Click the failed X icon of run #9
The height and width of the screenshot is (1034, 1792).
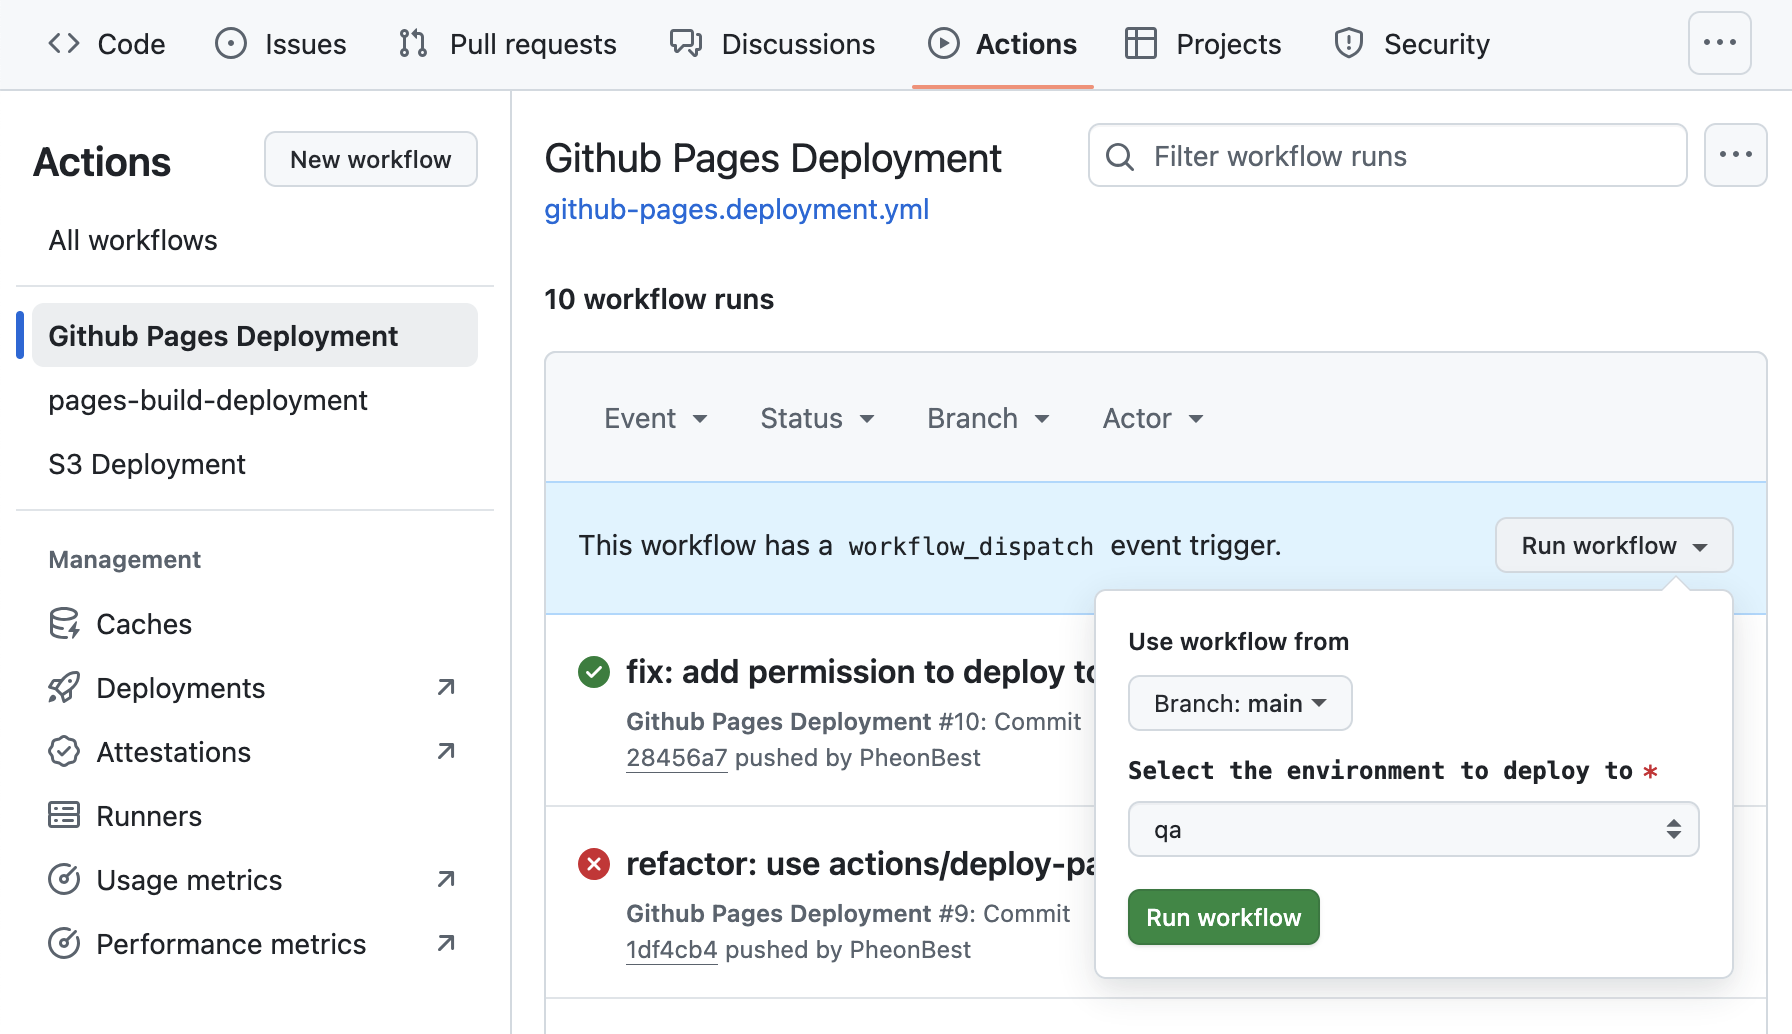(x=594, y=863)
